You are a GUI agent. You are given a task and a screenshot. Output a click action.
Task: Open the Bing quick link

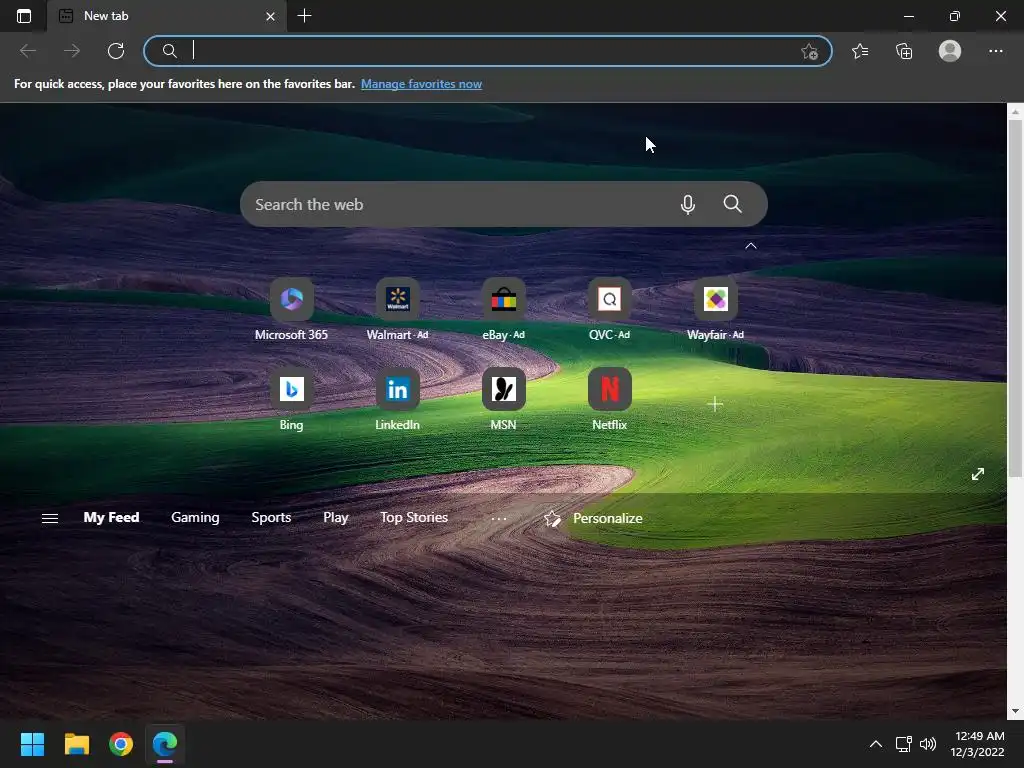291,400
